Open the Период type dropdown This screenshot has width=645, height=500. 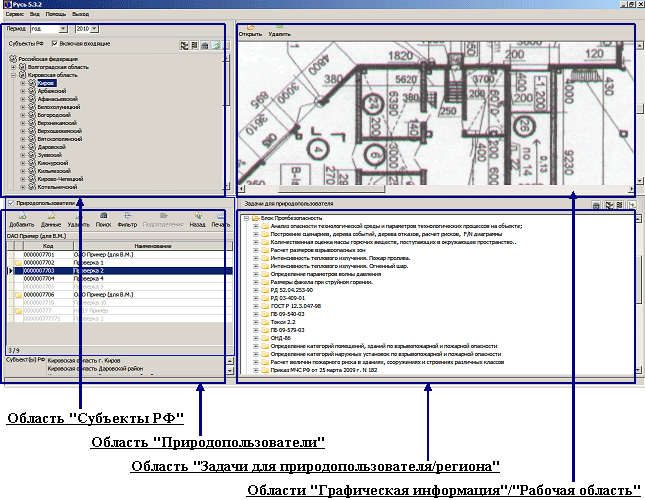click(64, 30)
